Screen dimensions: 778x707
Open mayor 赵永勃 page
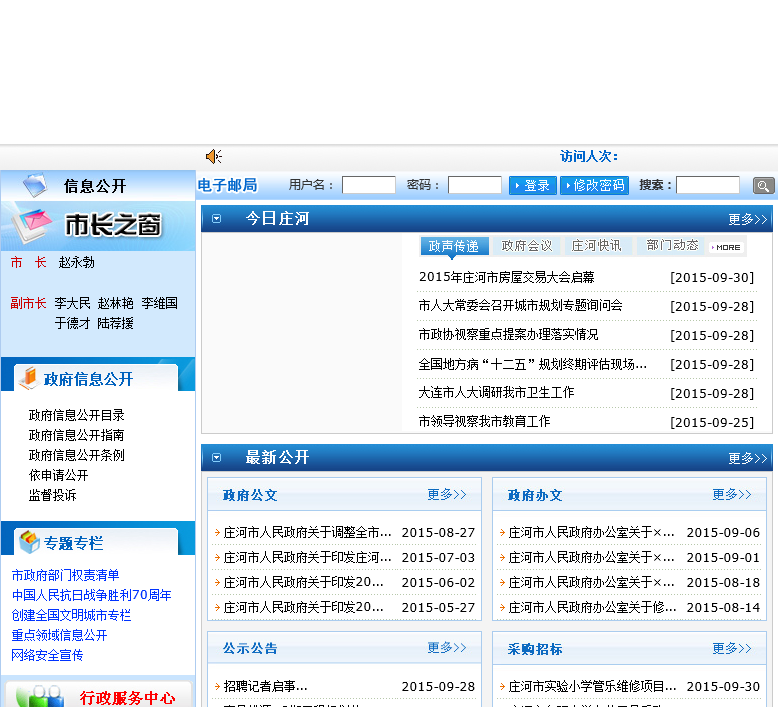(x=76, y=262)
